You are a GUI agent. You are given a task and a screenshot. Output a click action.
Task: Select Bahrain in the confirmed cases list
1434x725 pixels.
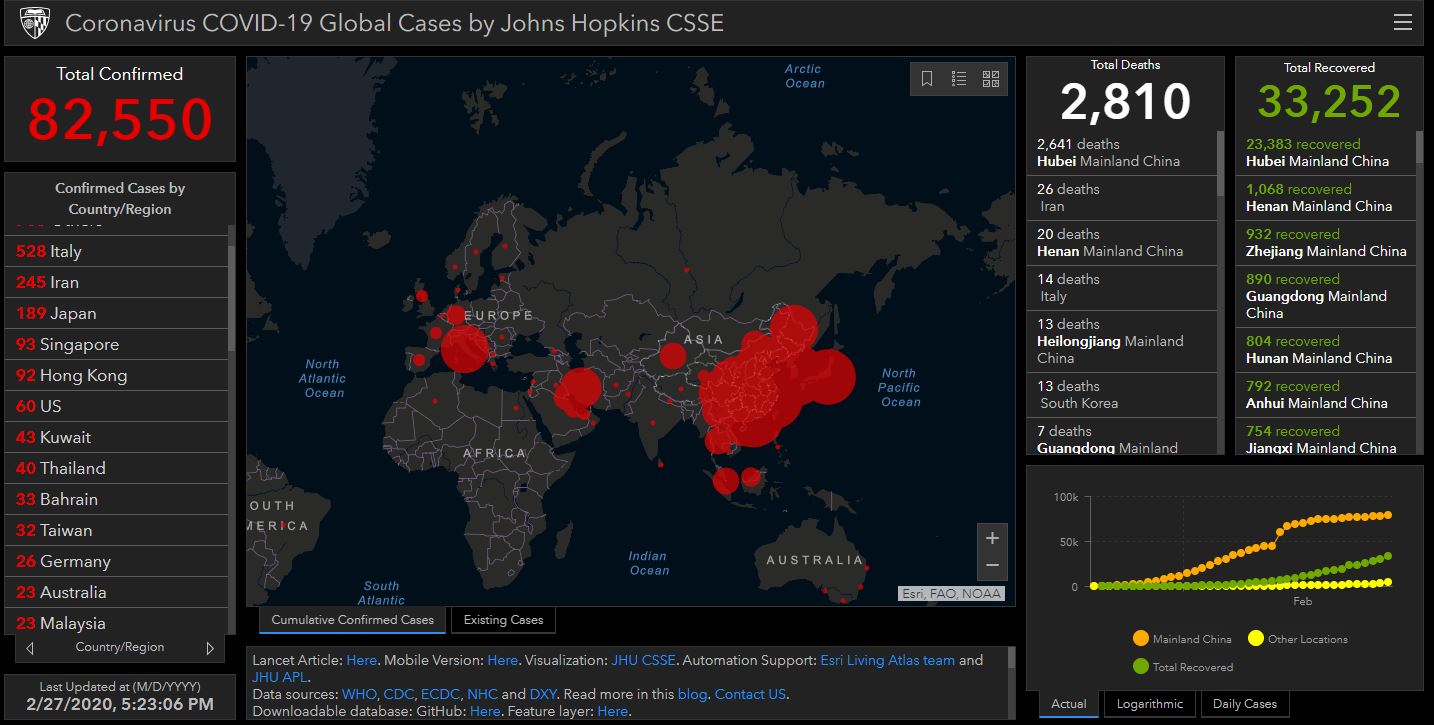(117, 499)
